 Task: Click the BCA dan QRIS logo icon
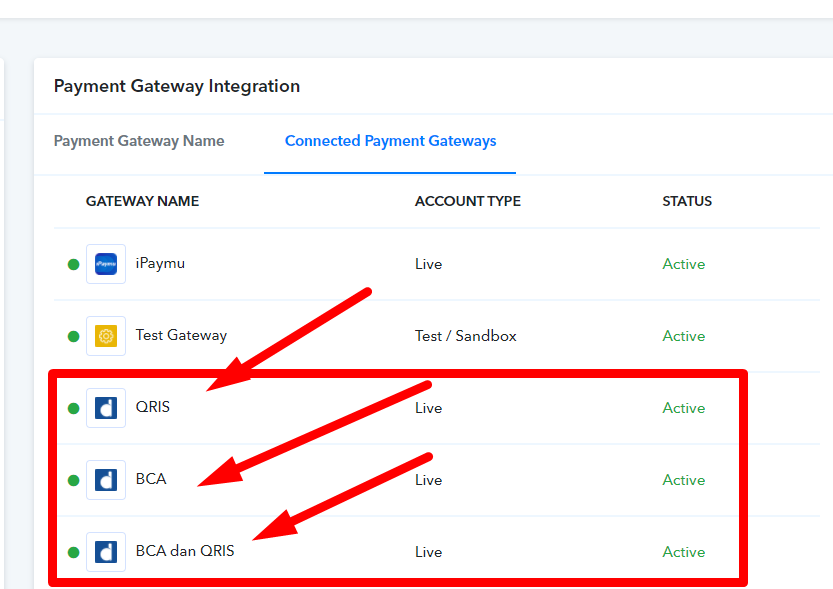click(x=106, y=552)
